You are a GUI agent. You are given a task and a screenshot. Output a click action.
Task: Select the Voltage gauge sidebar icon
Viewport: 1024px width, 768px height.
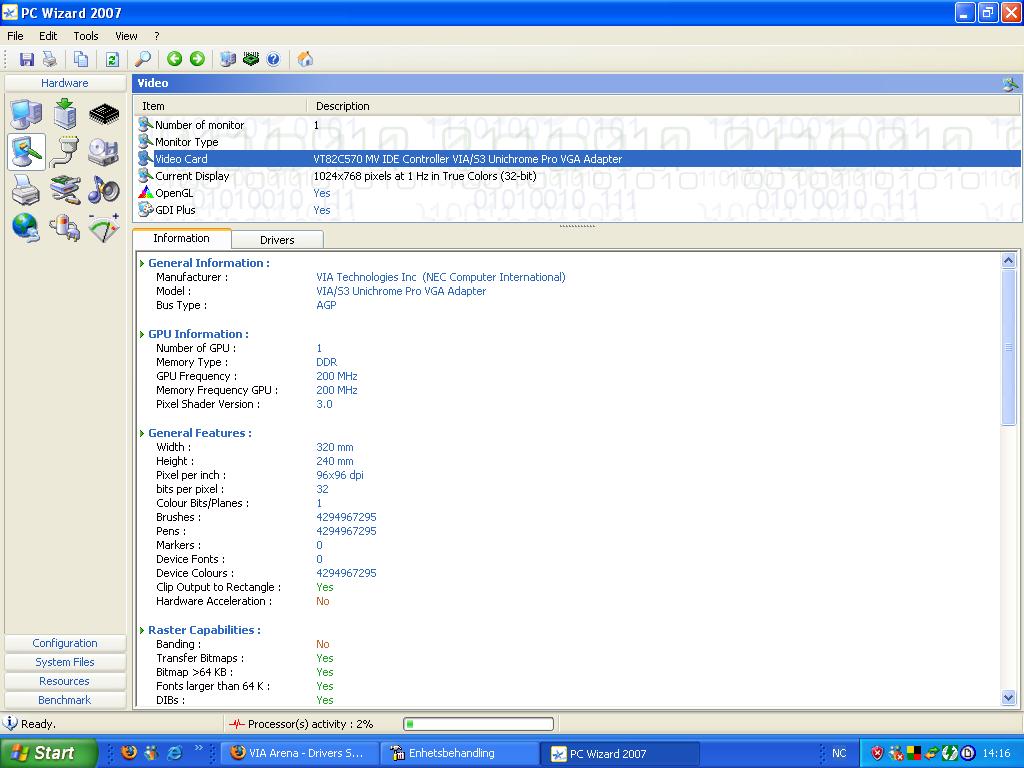(x=104, y=228)
